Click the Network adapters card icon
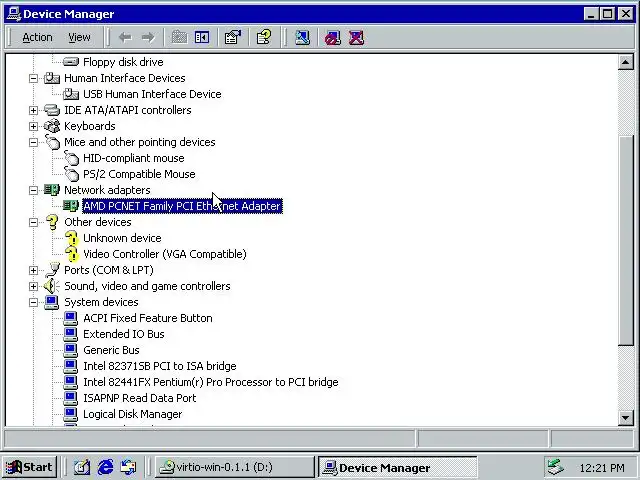This screenshot has width=640, height=480. (52, 190)
